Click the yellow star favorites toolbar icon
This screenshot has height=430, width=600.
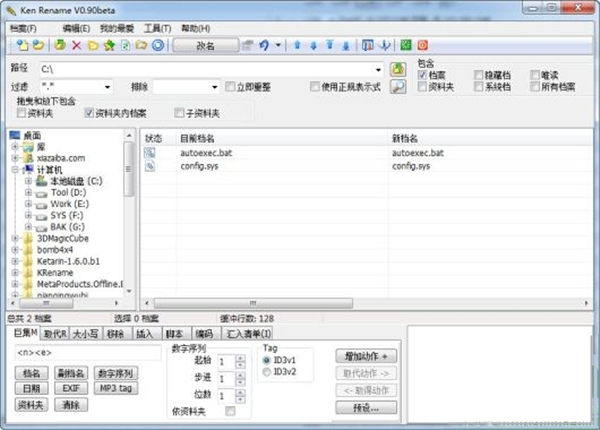coord(109,45)
